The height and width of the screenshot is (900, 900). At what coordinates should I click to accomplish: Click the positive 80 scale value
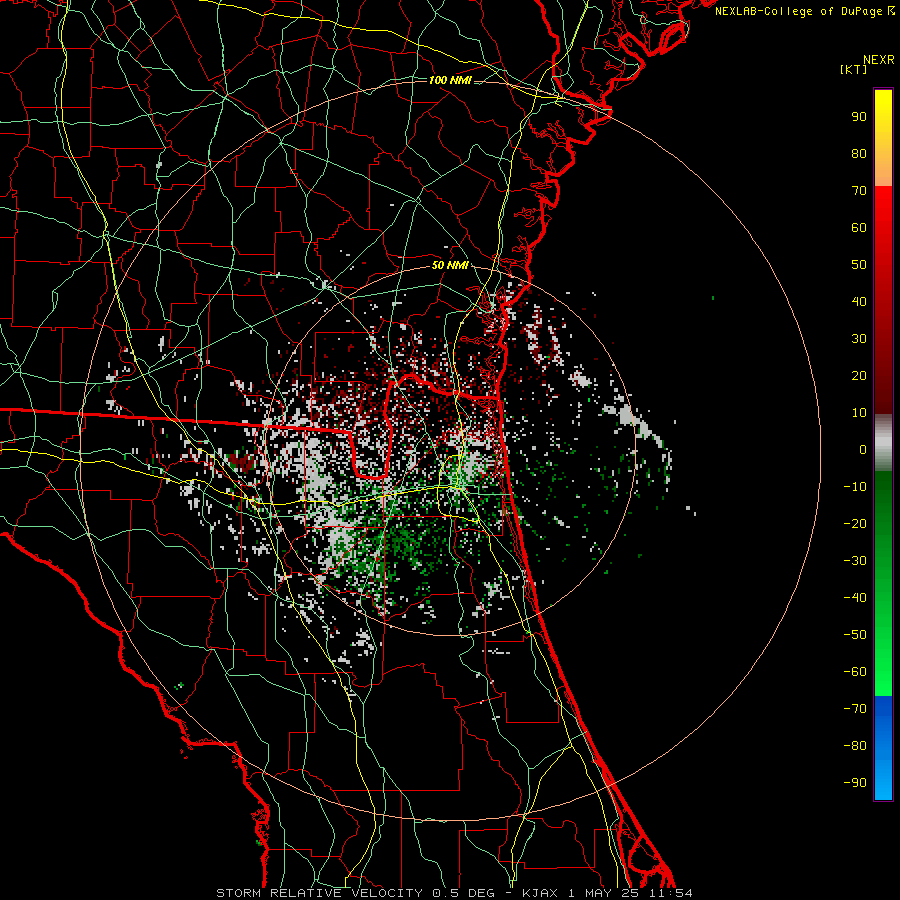pos(859,154)
